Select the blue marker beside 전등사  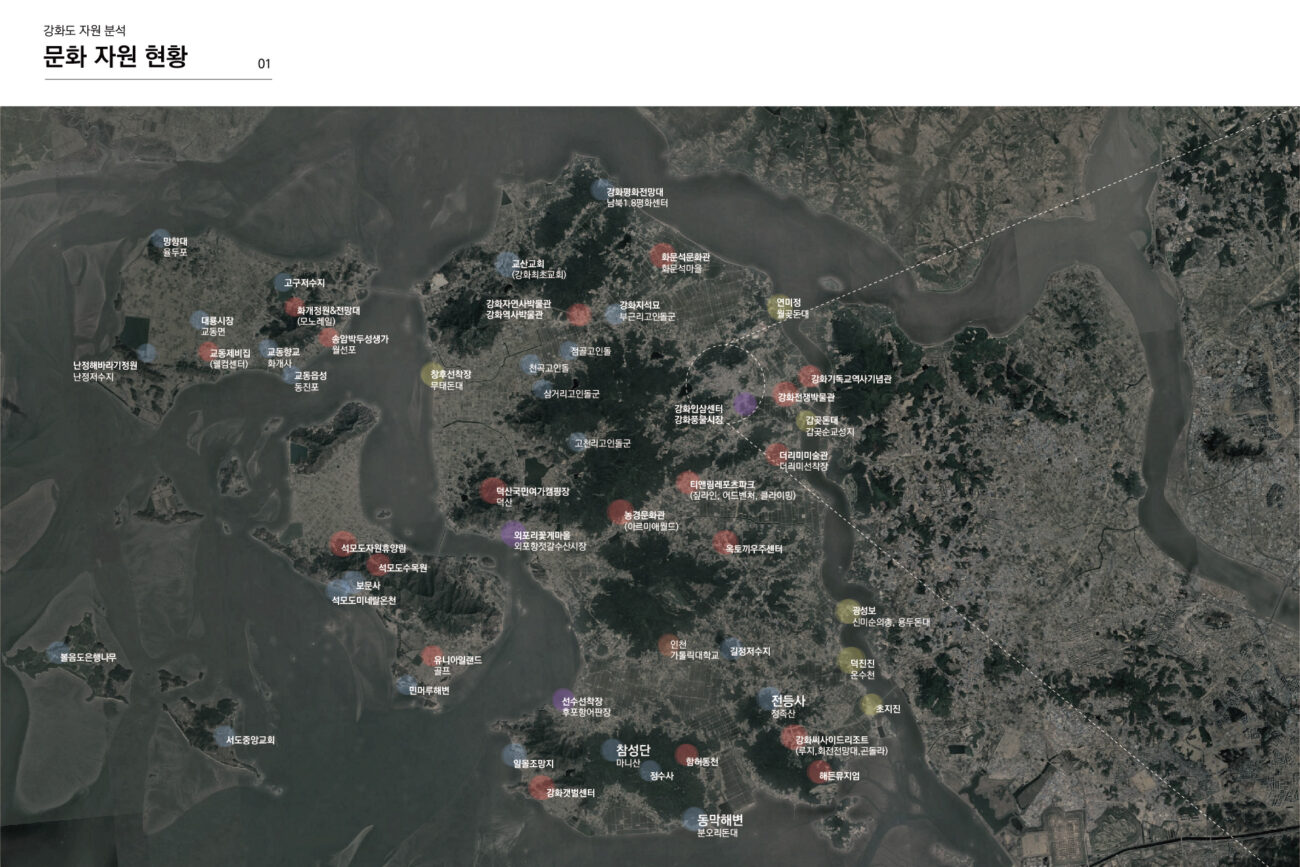point(768,699)
